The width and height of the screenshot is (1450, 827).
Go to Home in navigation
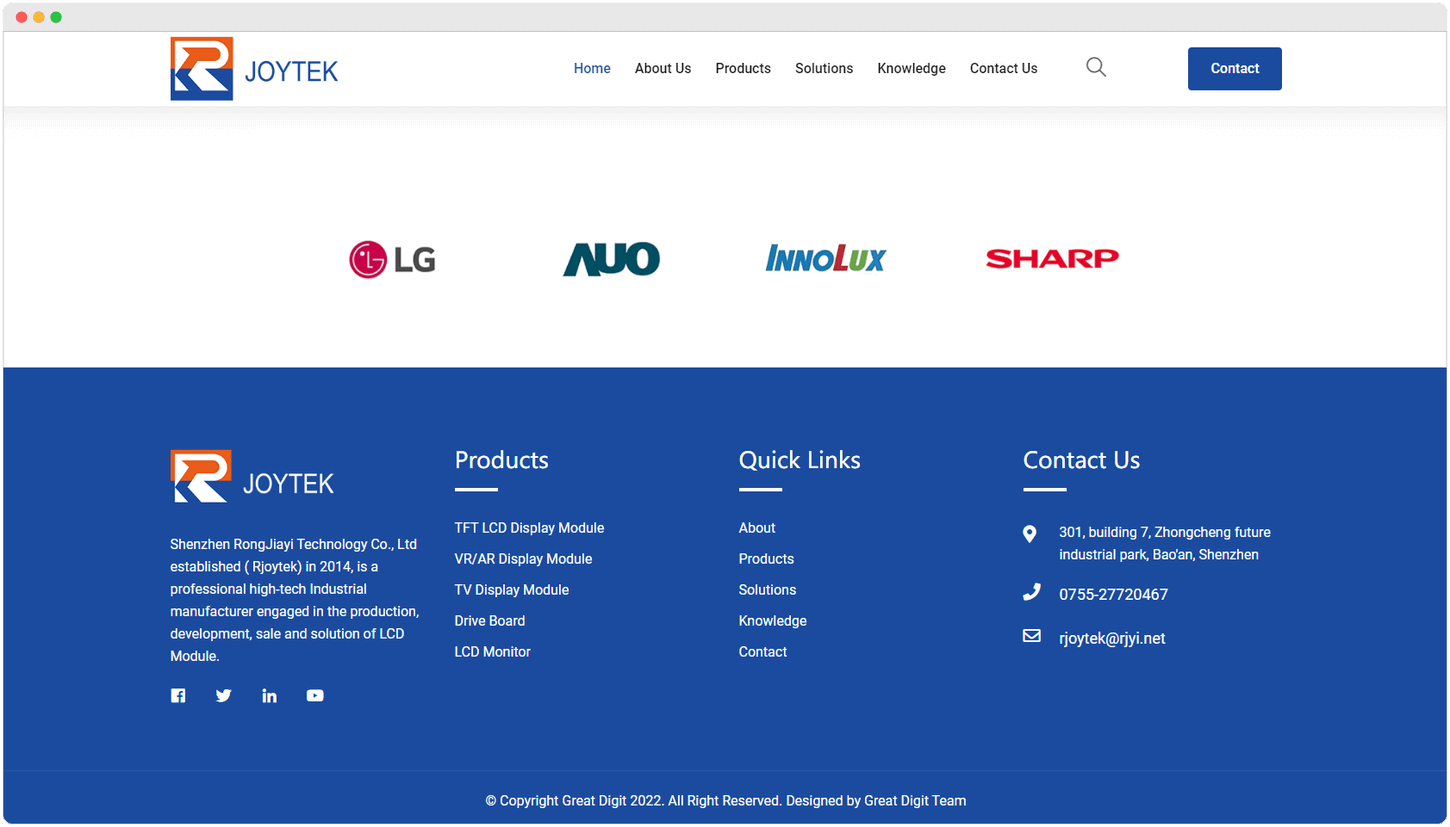(592, 69)
